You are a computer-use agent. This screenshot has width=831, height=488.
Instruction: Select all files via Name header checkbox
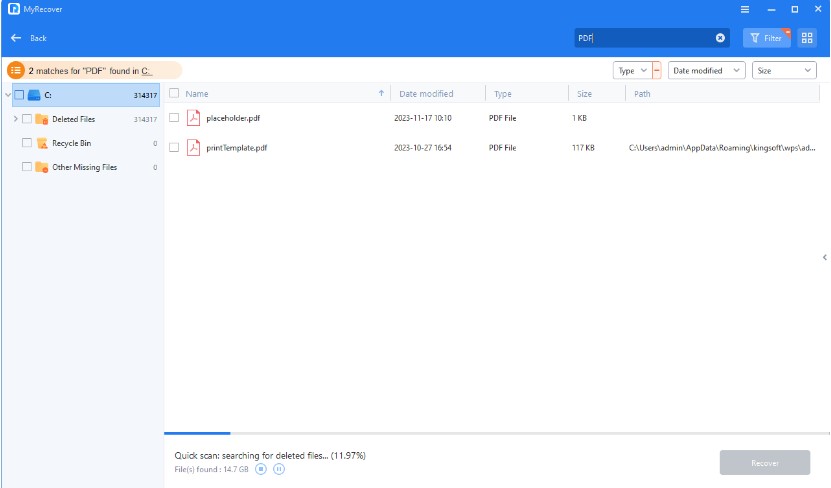(174, 94)
